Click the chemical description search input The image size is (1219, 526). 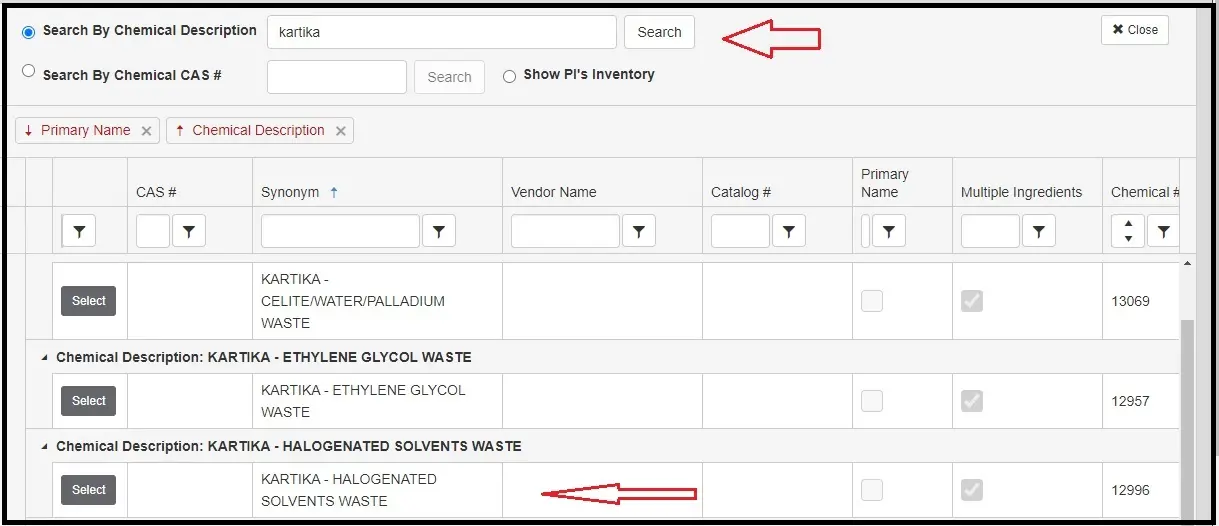(441, 32)
